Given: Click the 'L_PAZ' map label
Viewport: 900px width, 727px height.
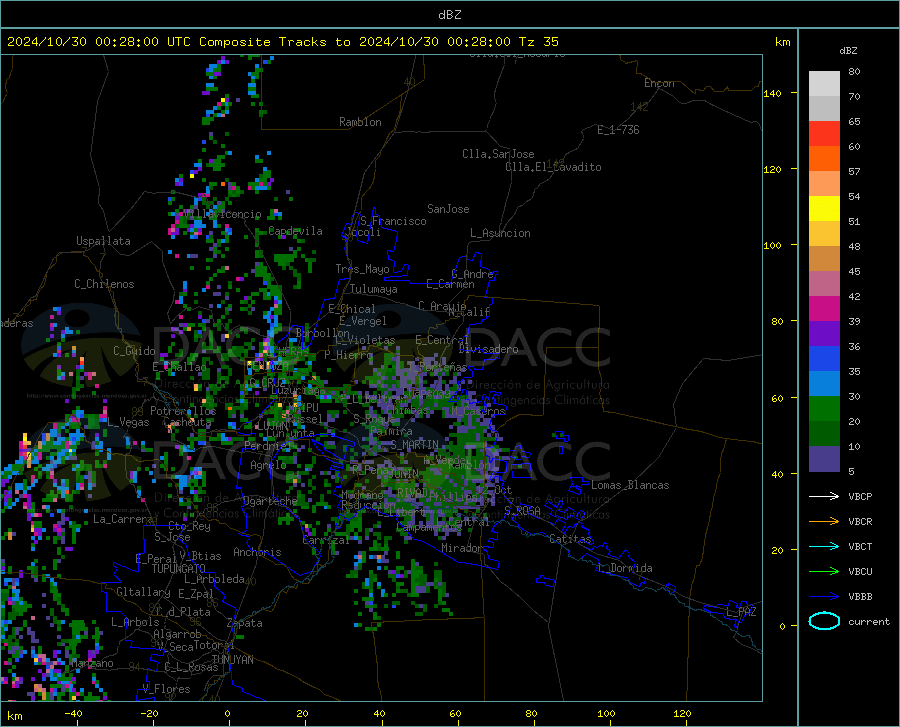Looking at the screenshot, I should 741,612.
